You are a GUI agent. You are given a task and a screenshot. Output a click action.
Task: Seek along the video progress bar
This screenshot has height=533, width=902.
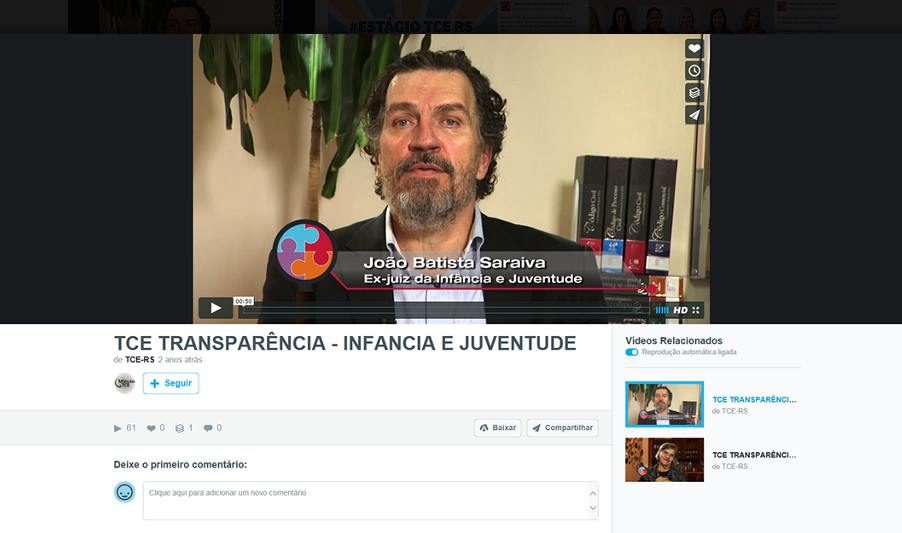click(x=444, y=310)
